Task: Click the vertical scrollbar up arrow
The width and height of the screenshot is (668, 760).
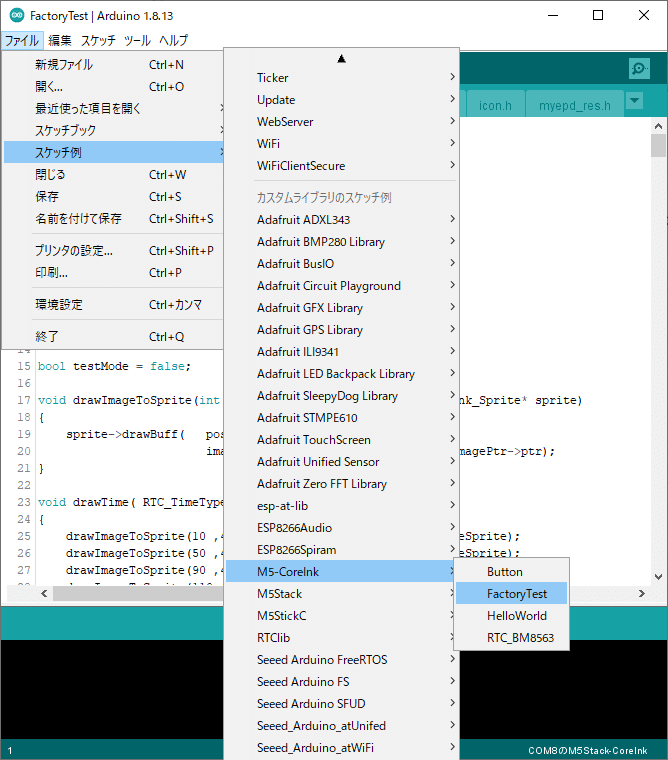Action: tap(658, 126)
